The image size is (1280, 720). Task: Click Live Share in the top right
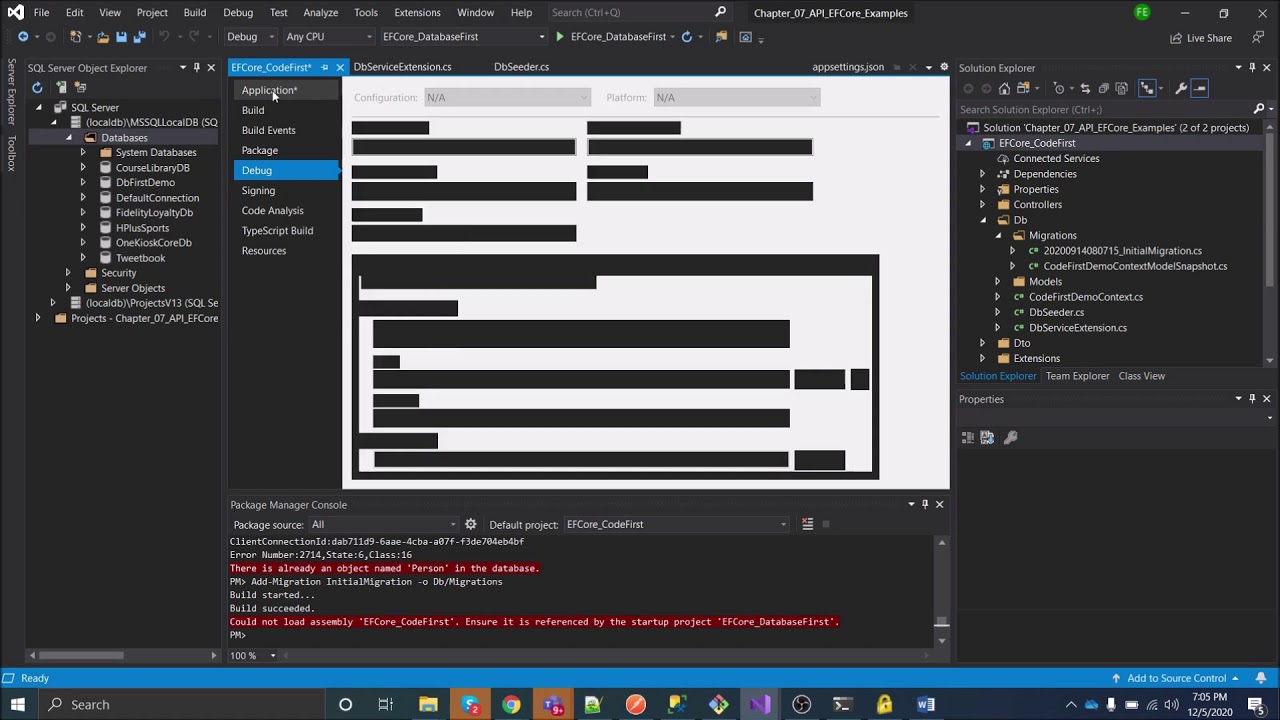(x=1201, y=38)
